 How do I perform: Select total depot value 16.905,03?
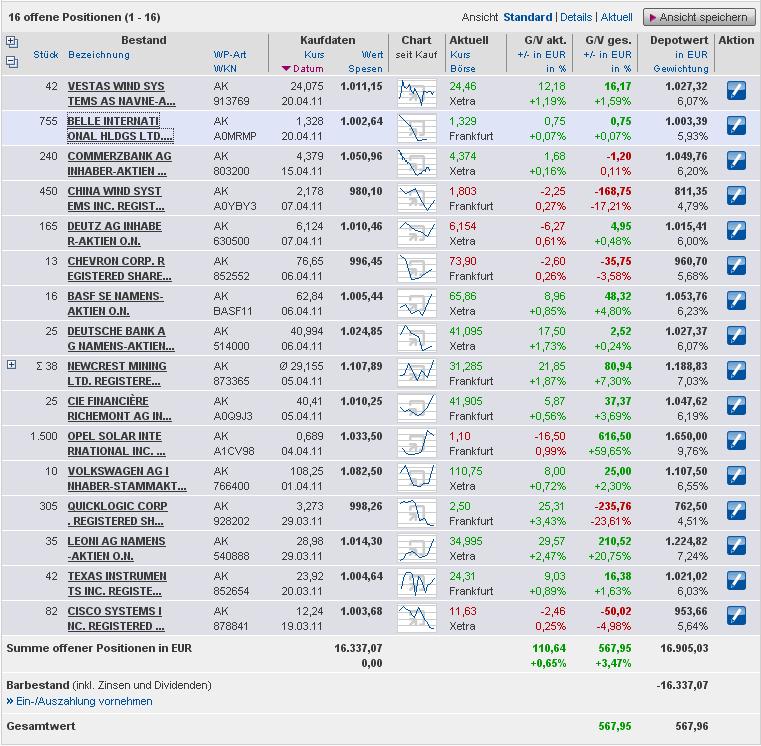(x=684, y=648)
